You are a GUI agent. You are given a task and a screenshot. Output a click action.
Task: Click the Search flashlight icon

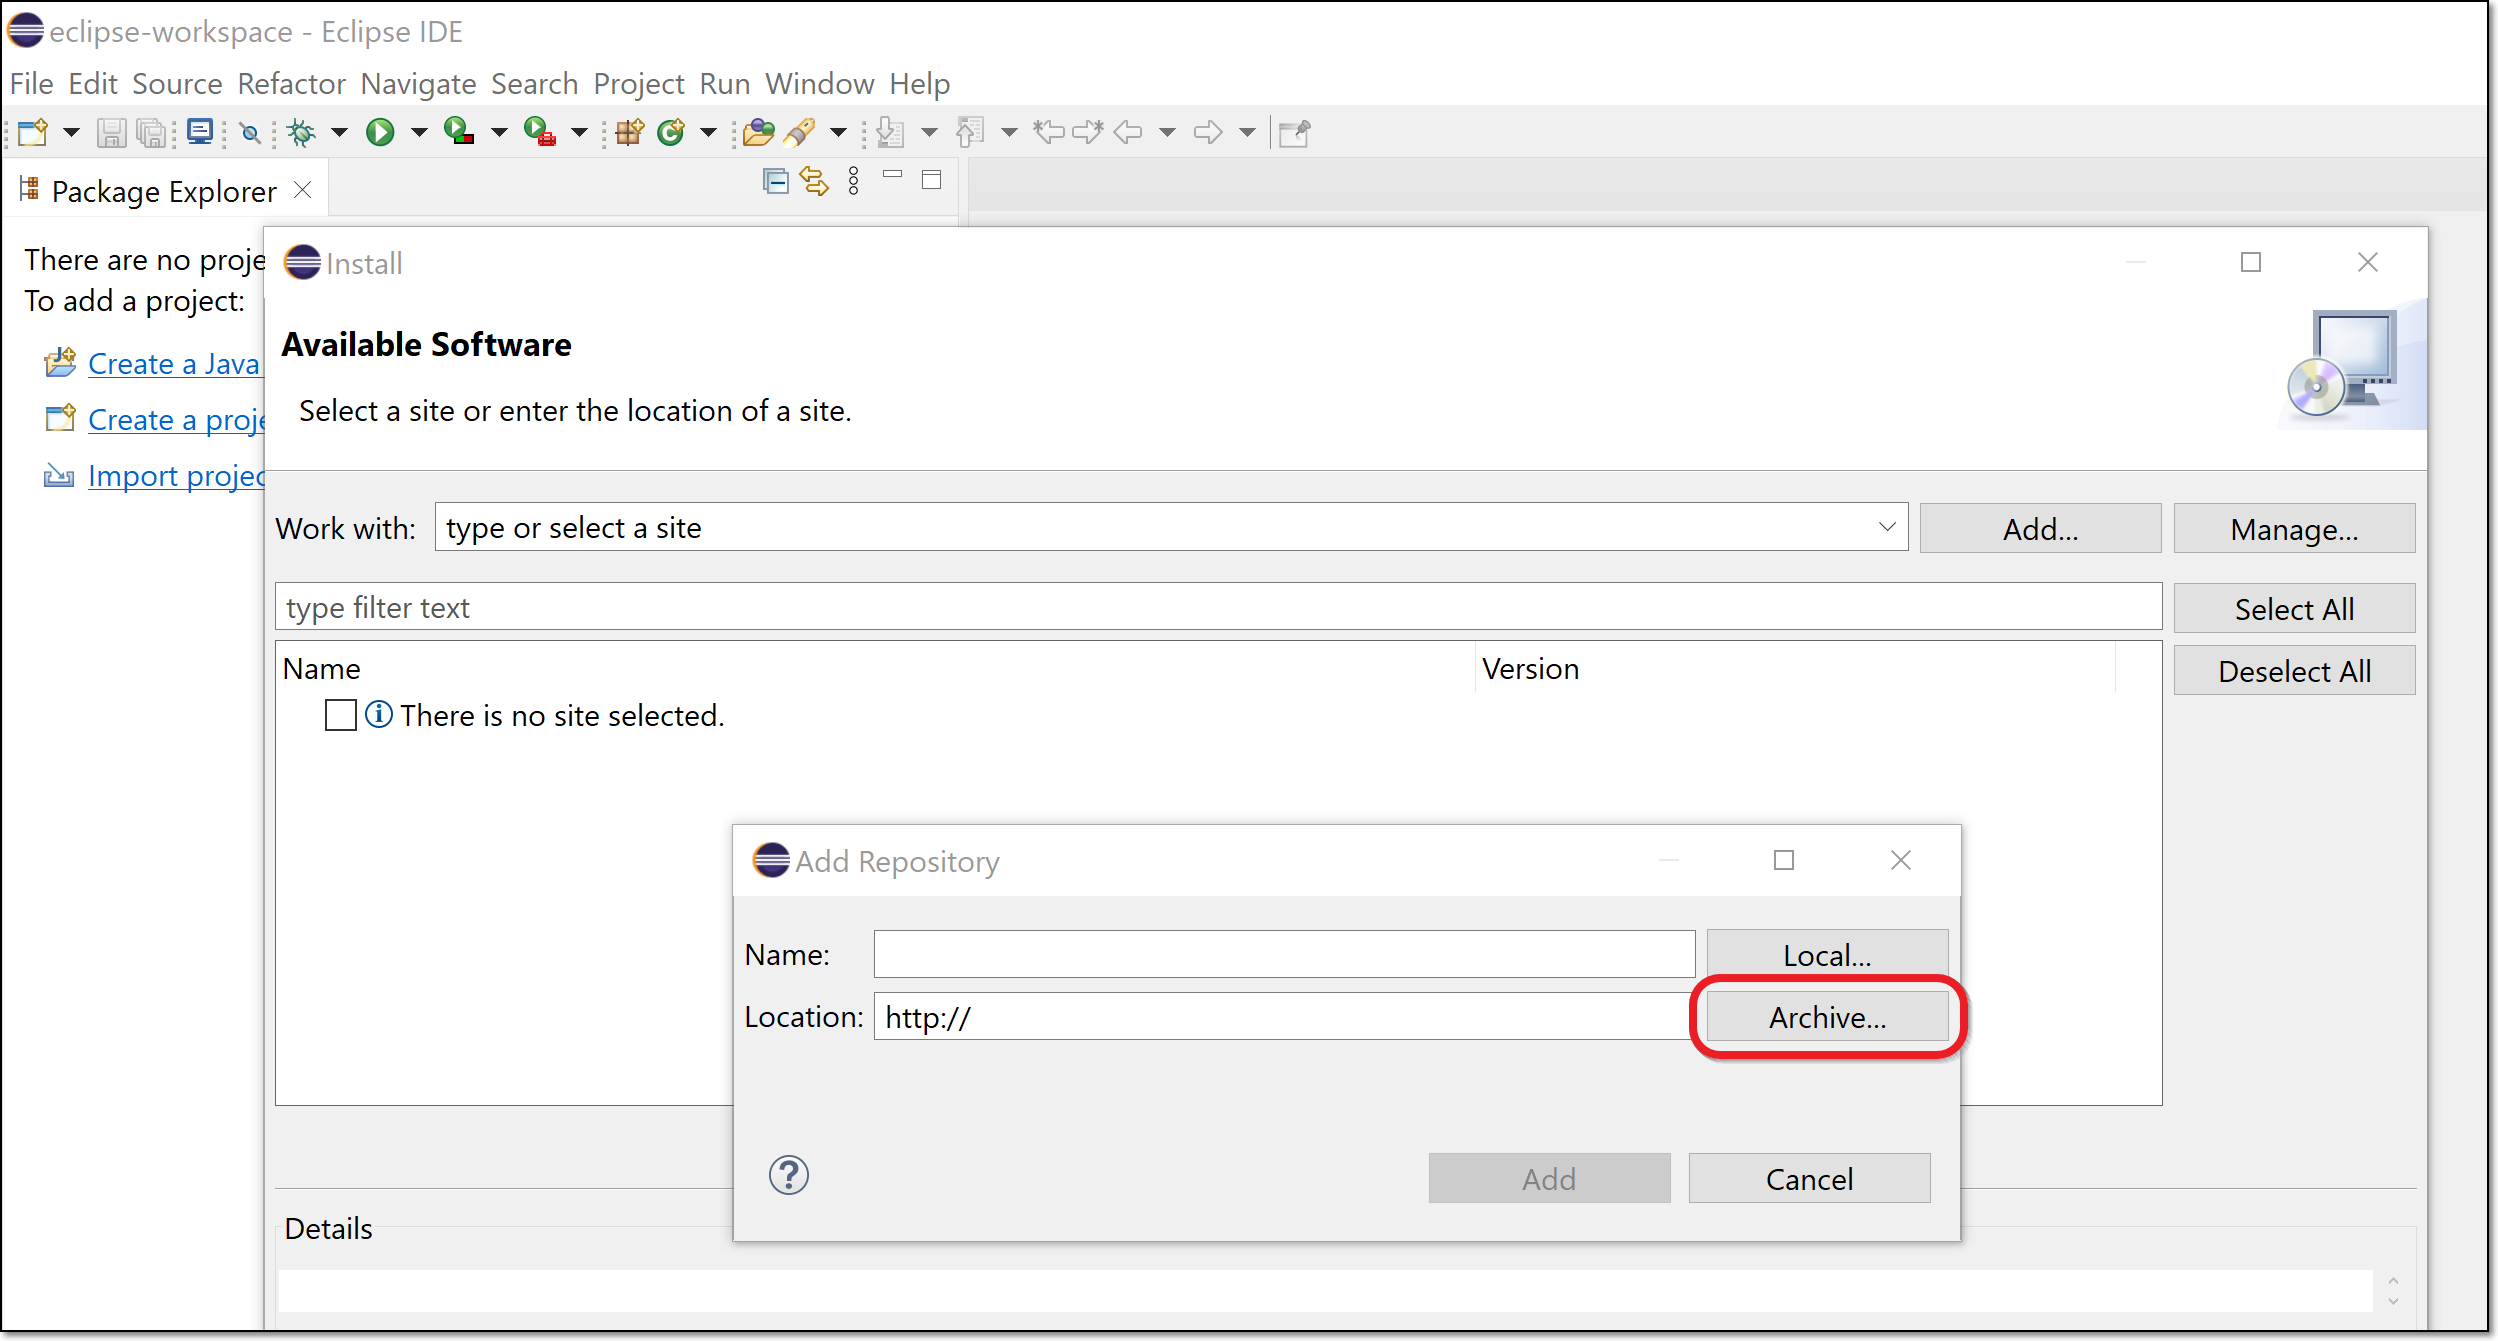point(800,132)
